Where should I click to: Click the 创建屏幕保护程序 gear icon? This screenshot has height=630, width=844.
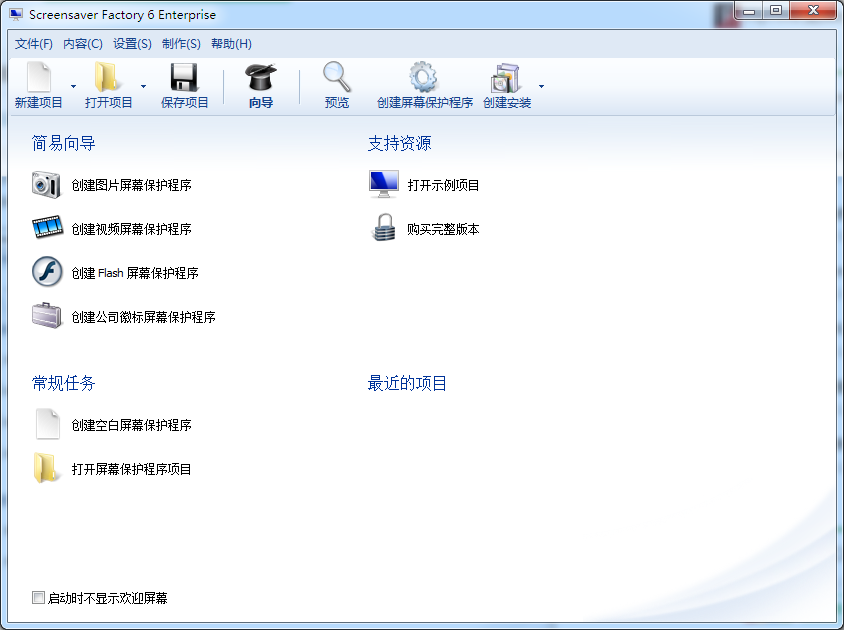423,78
